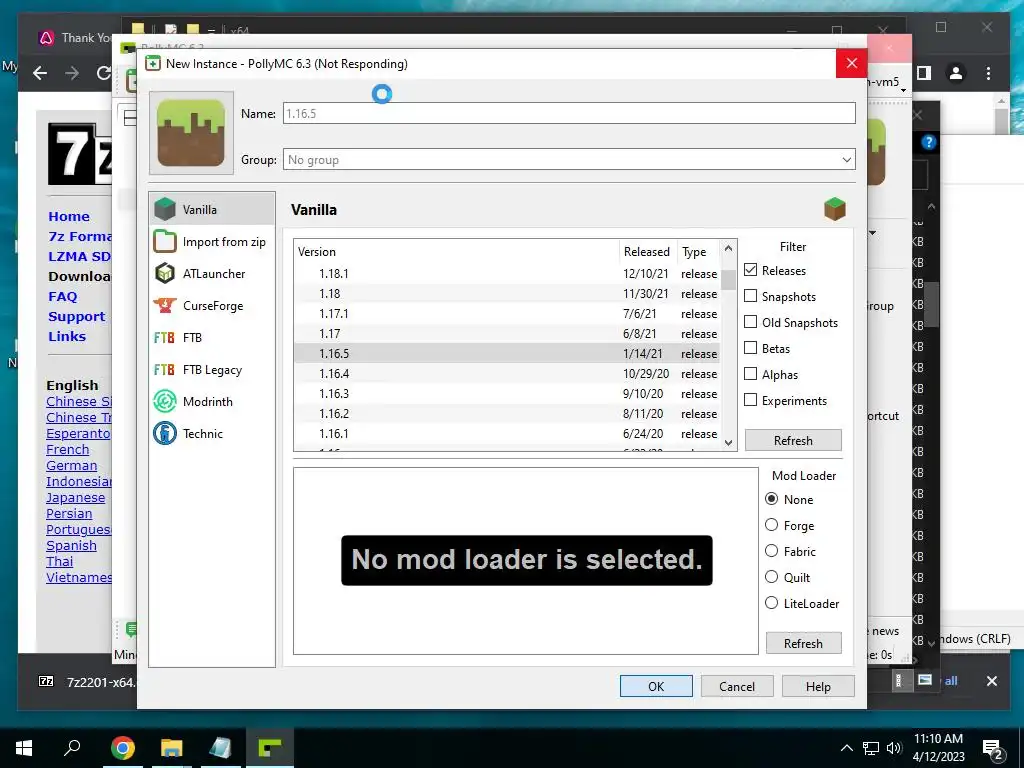The width and height of the screenshot is (1024, 768).
Task: Select the FTB icon entry
Action: point(165,337)
